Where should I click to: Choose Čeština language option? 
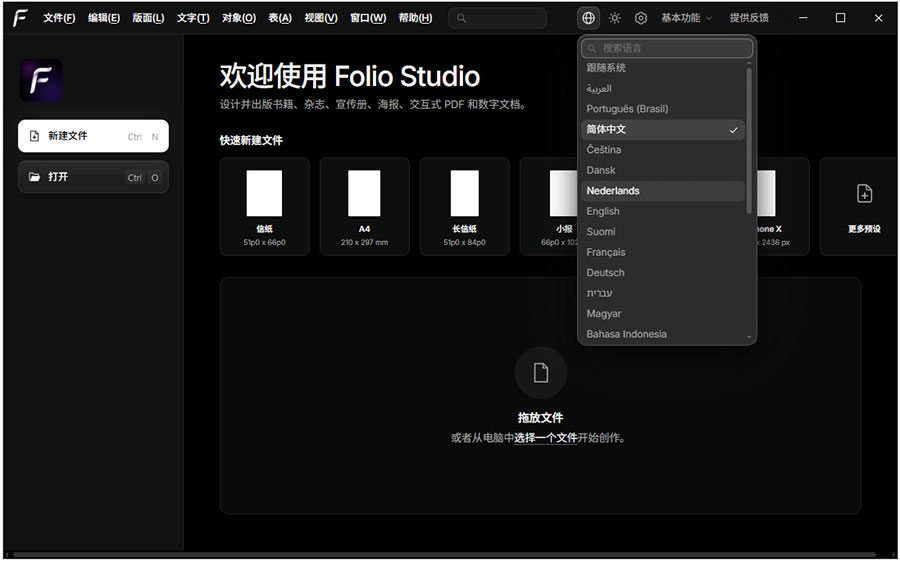[x=662, y=150]
